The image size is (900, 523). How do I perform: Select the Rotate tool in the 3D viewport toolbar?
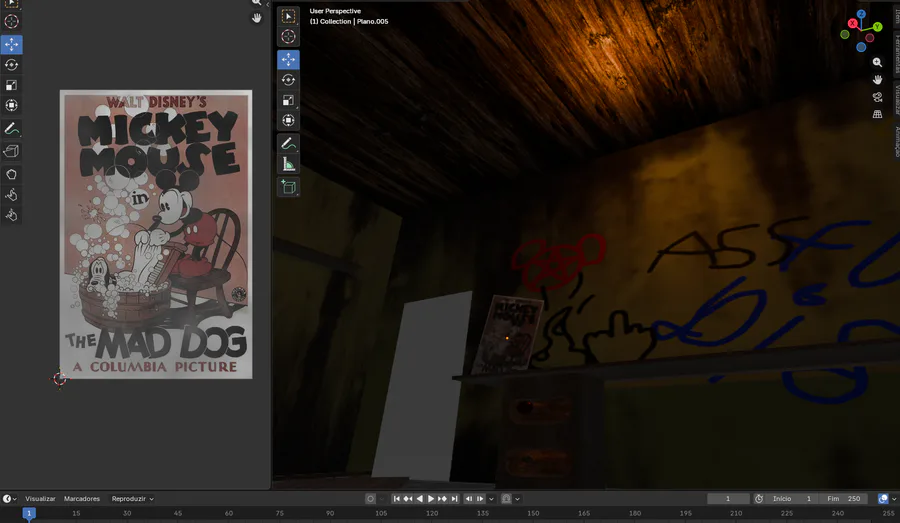click(x=288, y=80)
